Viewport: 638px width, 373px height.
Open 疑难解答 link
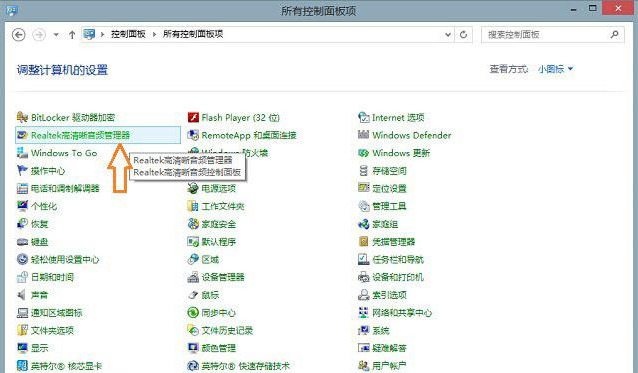pyautogui.click(x=389, y=348)
